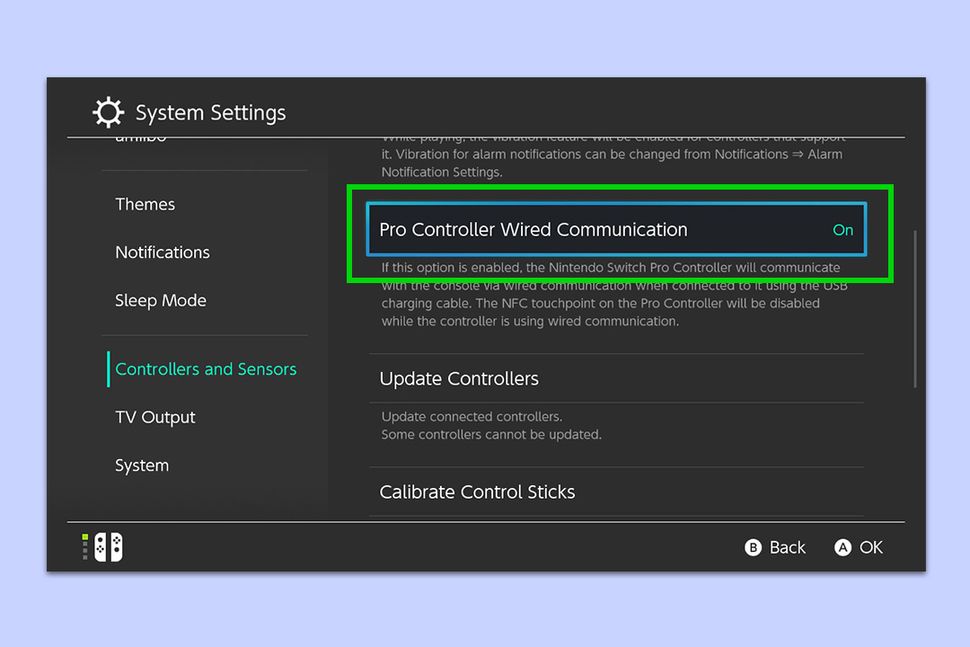Tap the circular B glyph near Back
Image resolution: width=970 pixels, height=647 pixels.
click(x=756, y=547)
